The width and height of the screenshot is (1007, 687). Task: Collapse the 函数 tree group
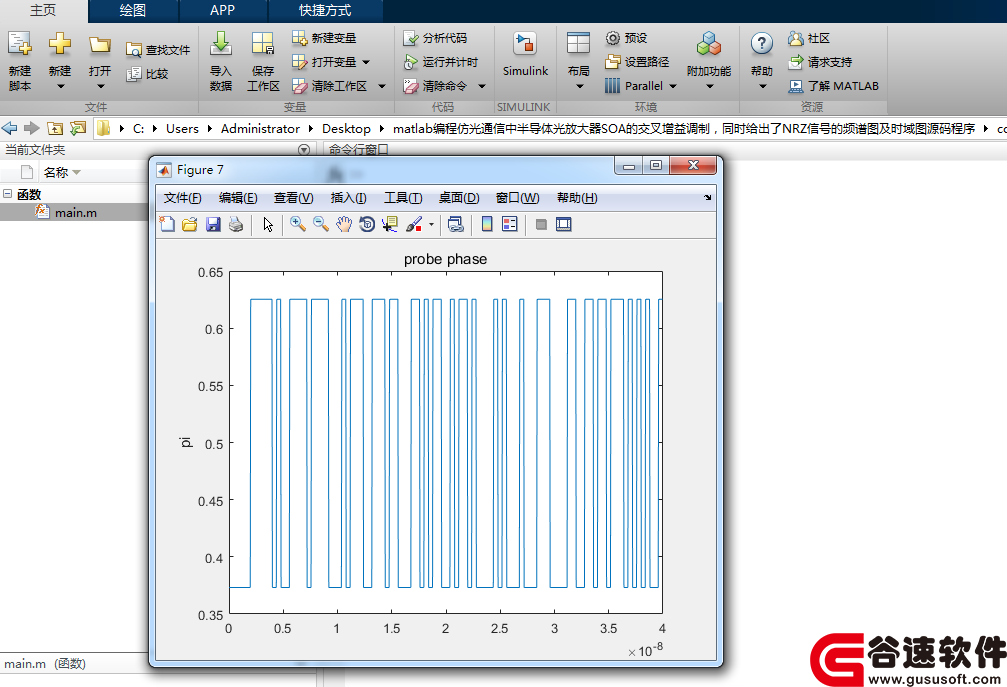8,193
